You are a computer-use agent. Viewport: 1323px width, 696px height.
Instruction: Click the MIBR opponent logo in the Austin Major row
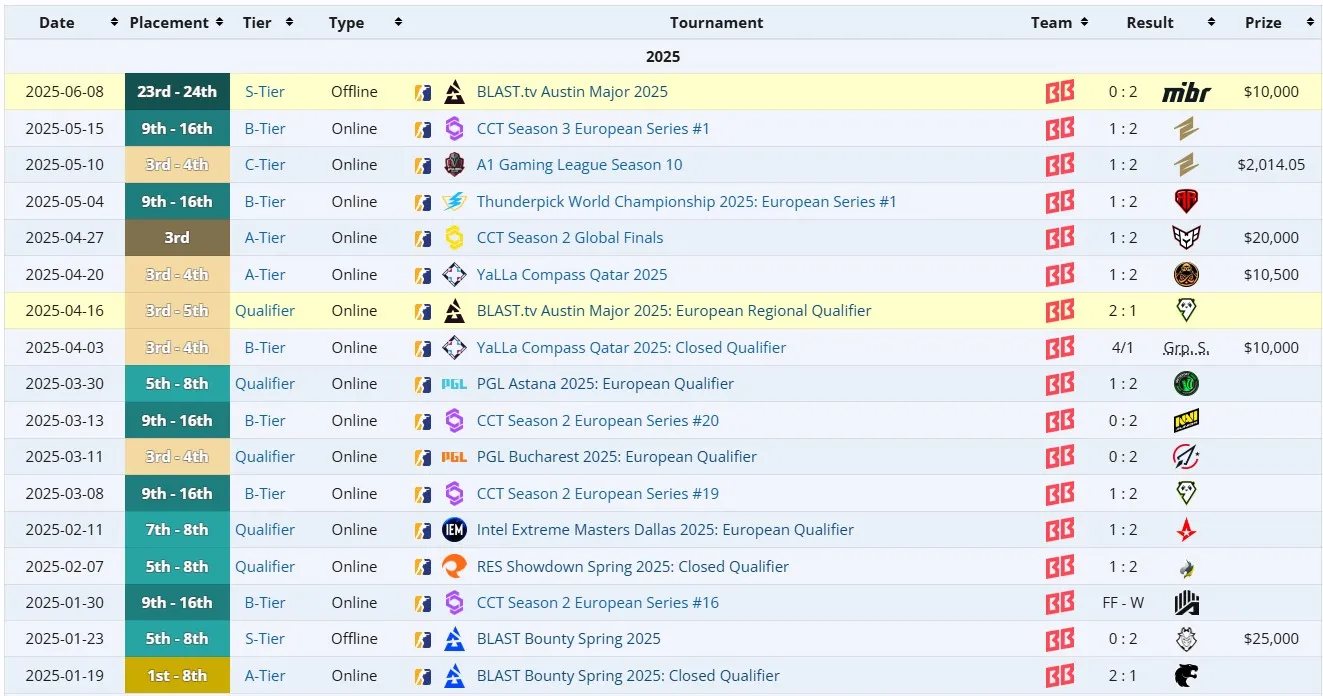[x=1186, y=92]
